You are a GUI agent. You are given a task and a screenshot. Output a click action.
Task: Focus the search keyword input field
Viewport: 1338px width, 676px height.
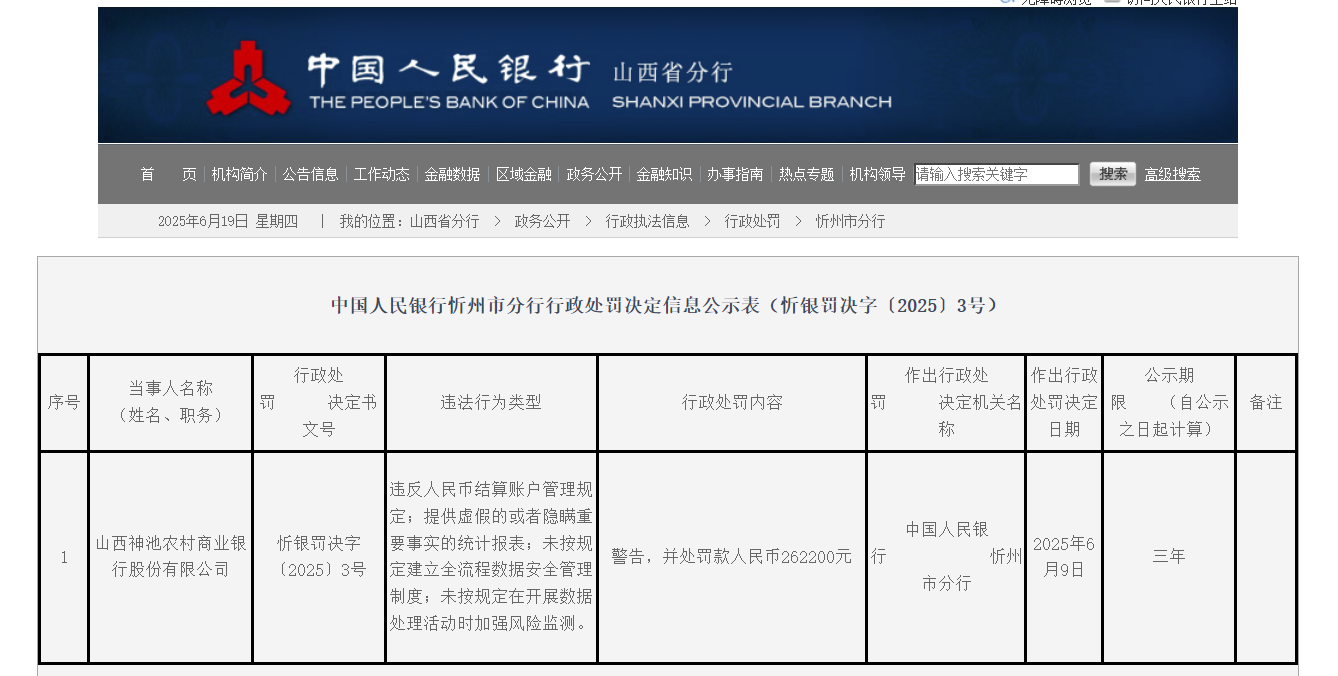997,174
